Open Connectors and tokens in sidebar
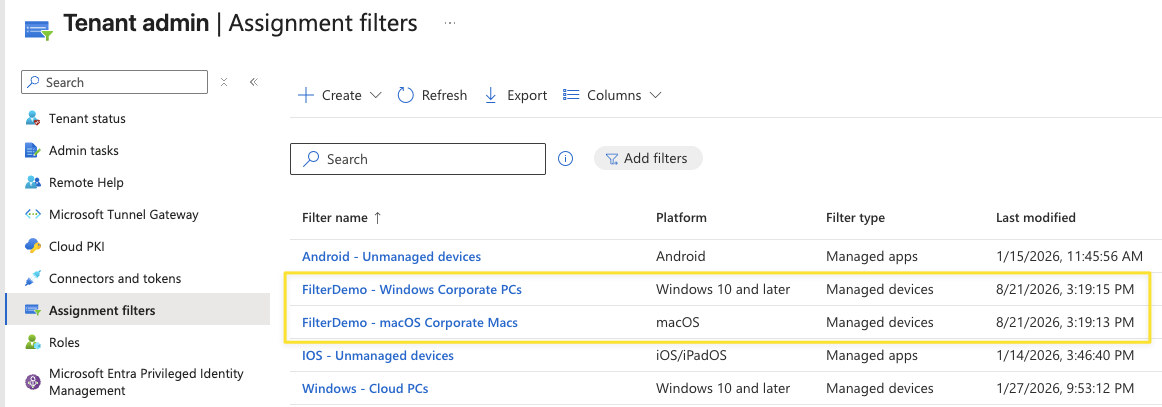This screenshot has height=407, width=1162. pyautogui.click(x=115, y=279)
